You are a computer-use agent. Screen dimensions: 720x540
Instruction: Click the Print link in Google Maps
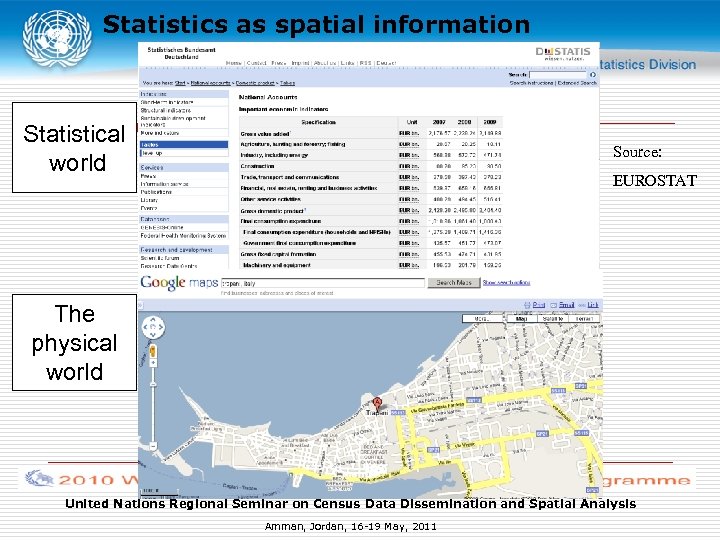click(539, 305)
